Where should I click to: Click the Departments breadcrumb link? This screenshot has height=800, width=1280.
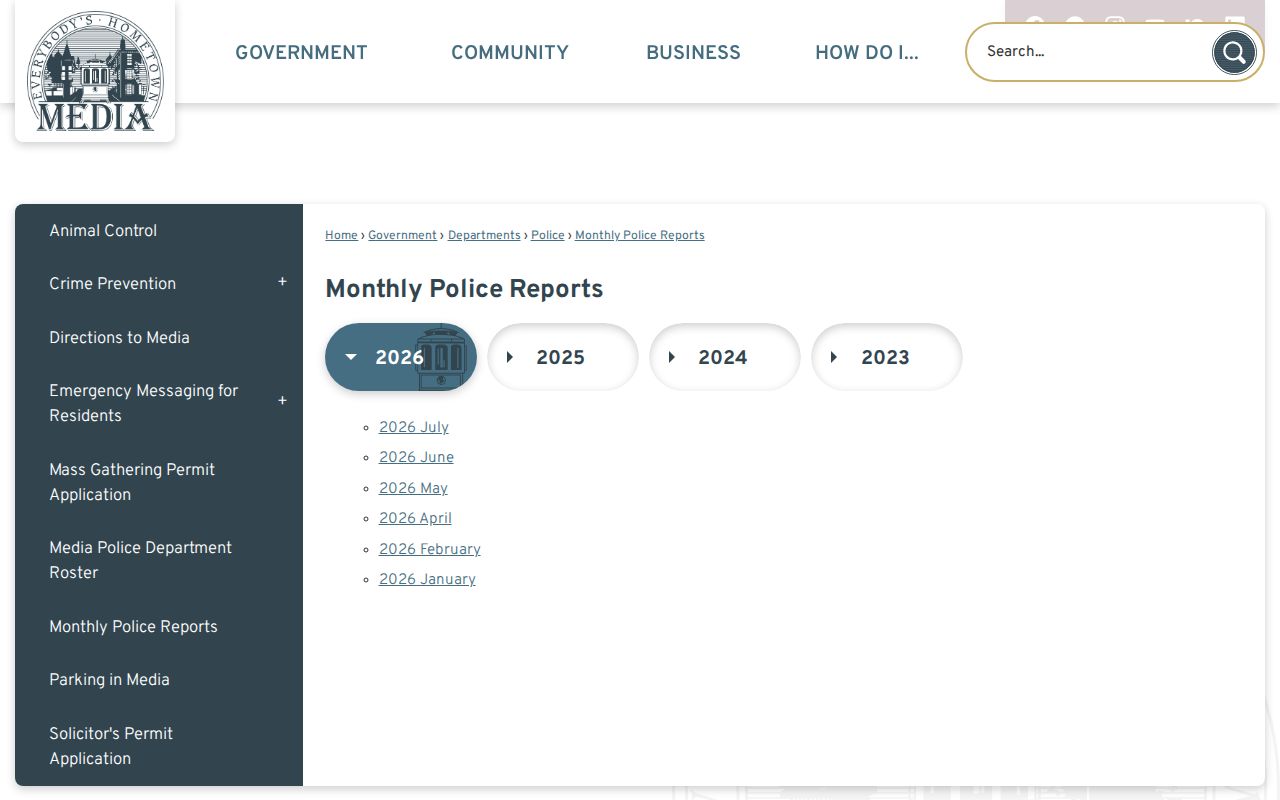tap(484, 236)
